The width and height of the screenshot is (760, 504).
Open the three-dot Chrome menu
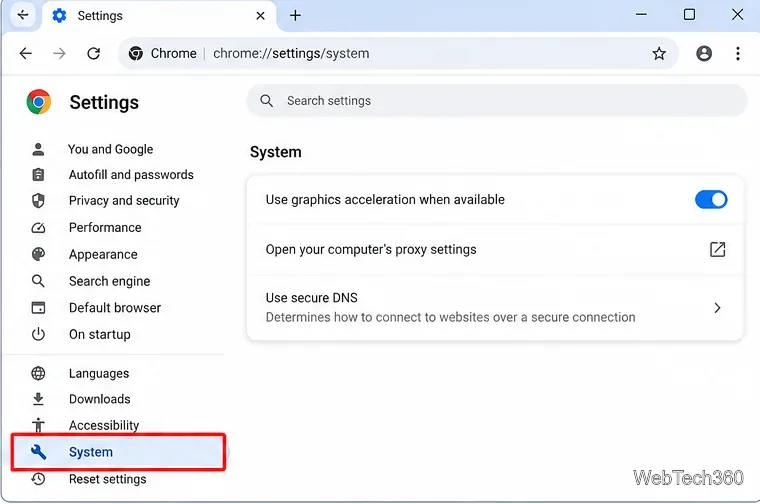point(737,53)
